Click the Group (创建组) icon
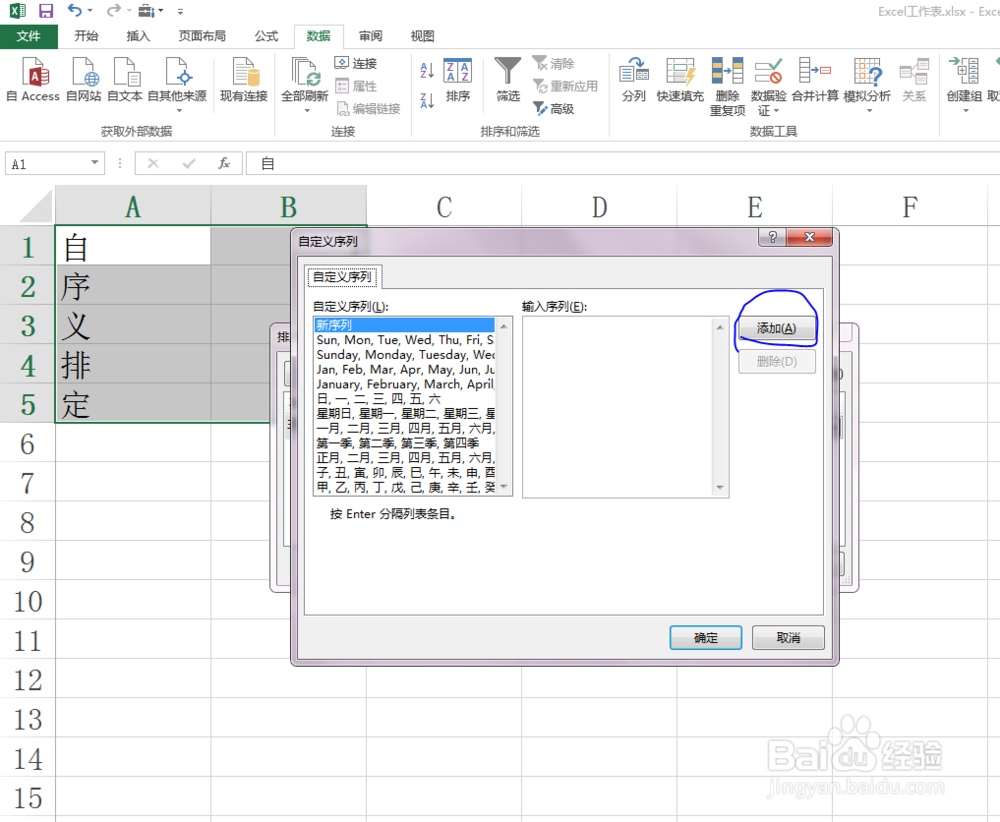The image size is (1000, 822). point(964,71)
